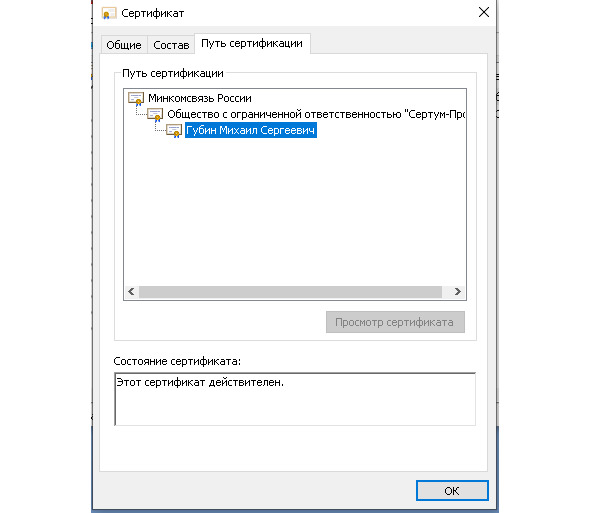The height and width of the screenshot is (513, 591).
Task: Click the horizontal scrollbar thumb
Action: 290,291
